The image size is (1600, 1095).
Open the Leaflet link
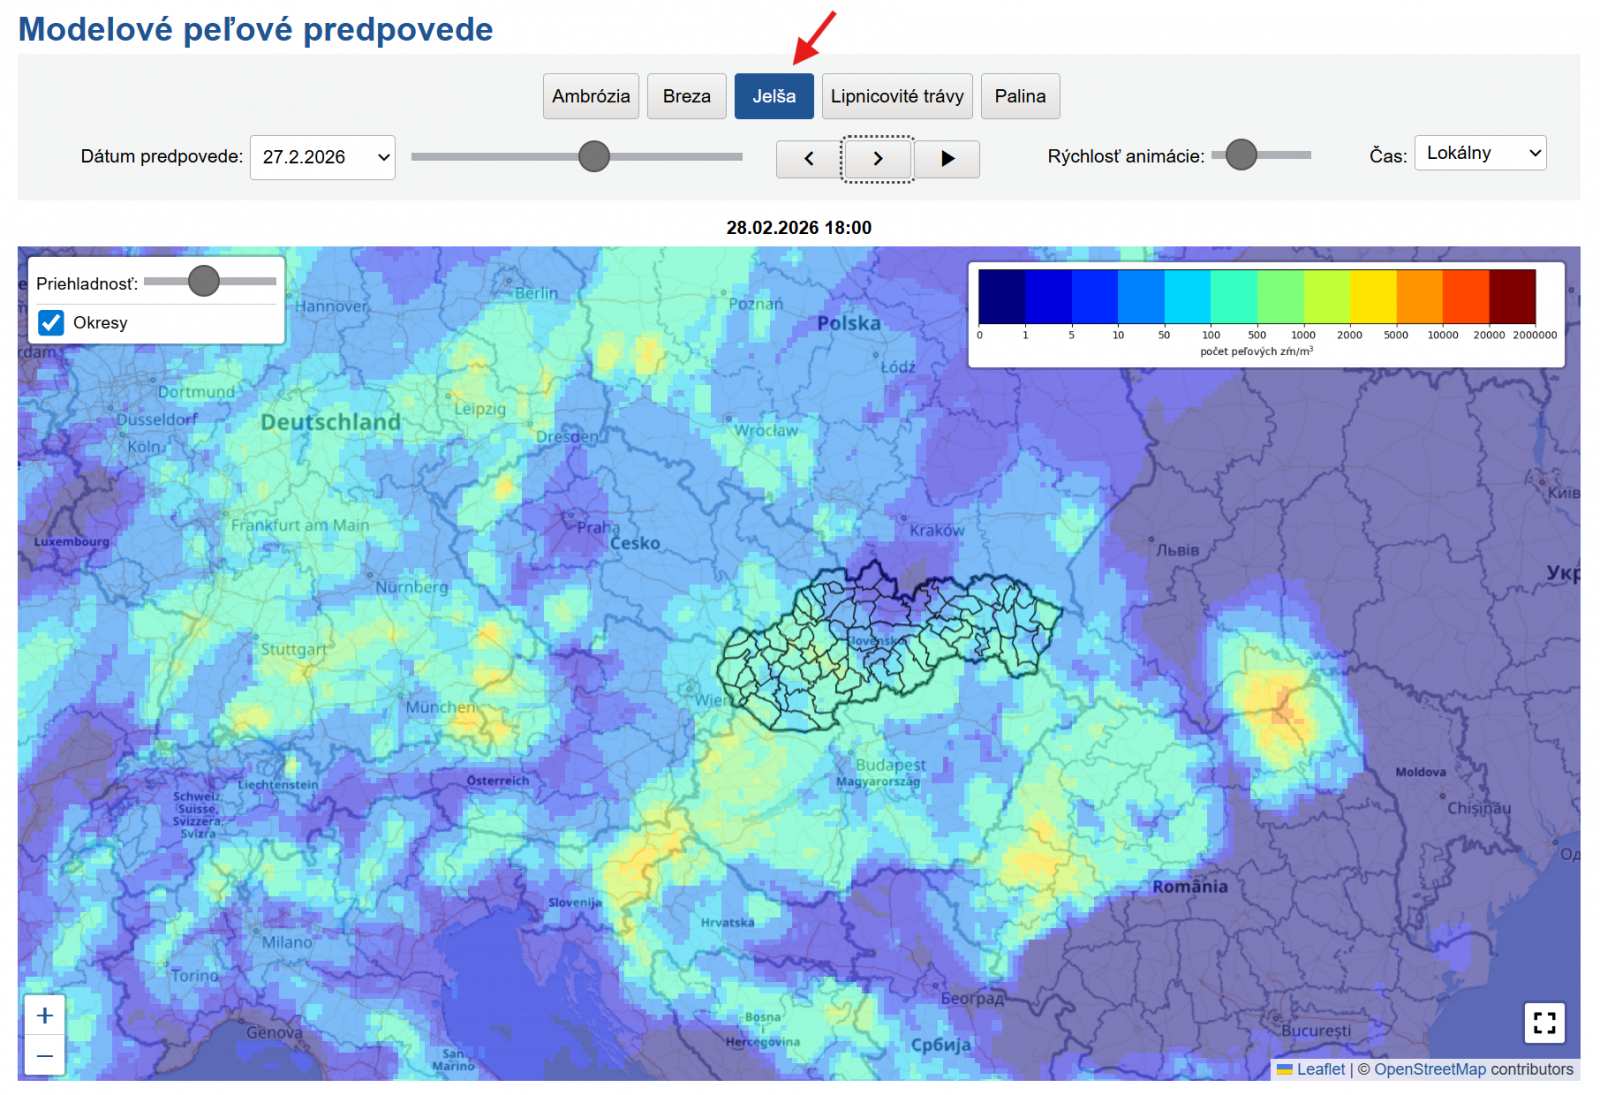point(1320,1069)
